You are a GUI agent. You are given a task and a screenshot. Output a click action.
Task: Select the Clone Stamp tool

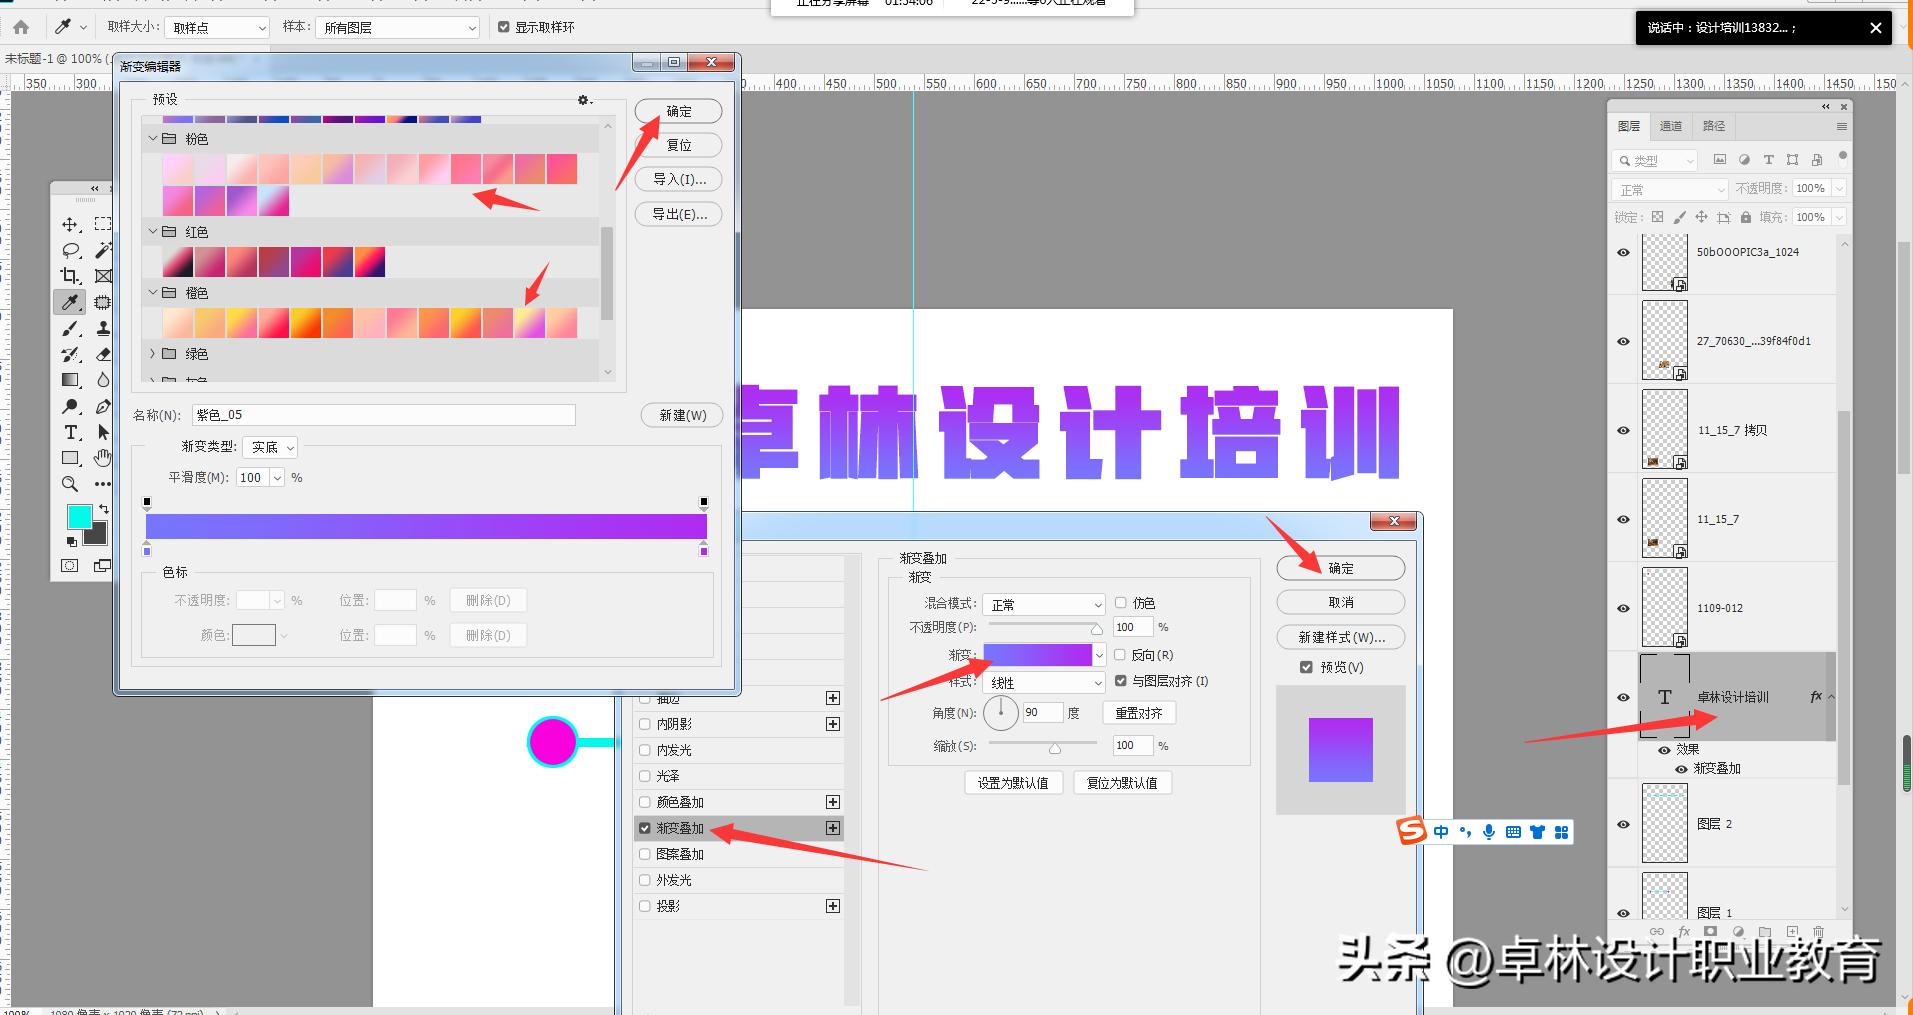(103, 328)
